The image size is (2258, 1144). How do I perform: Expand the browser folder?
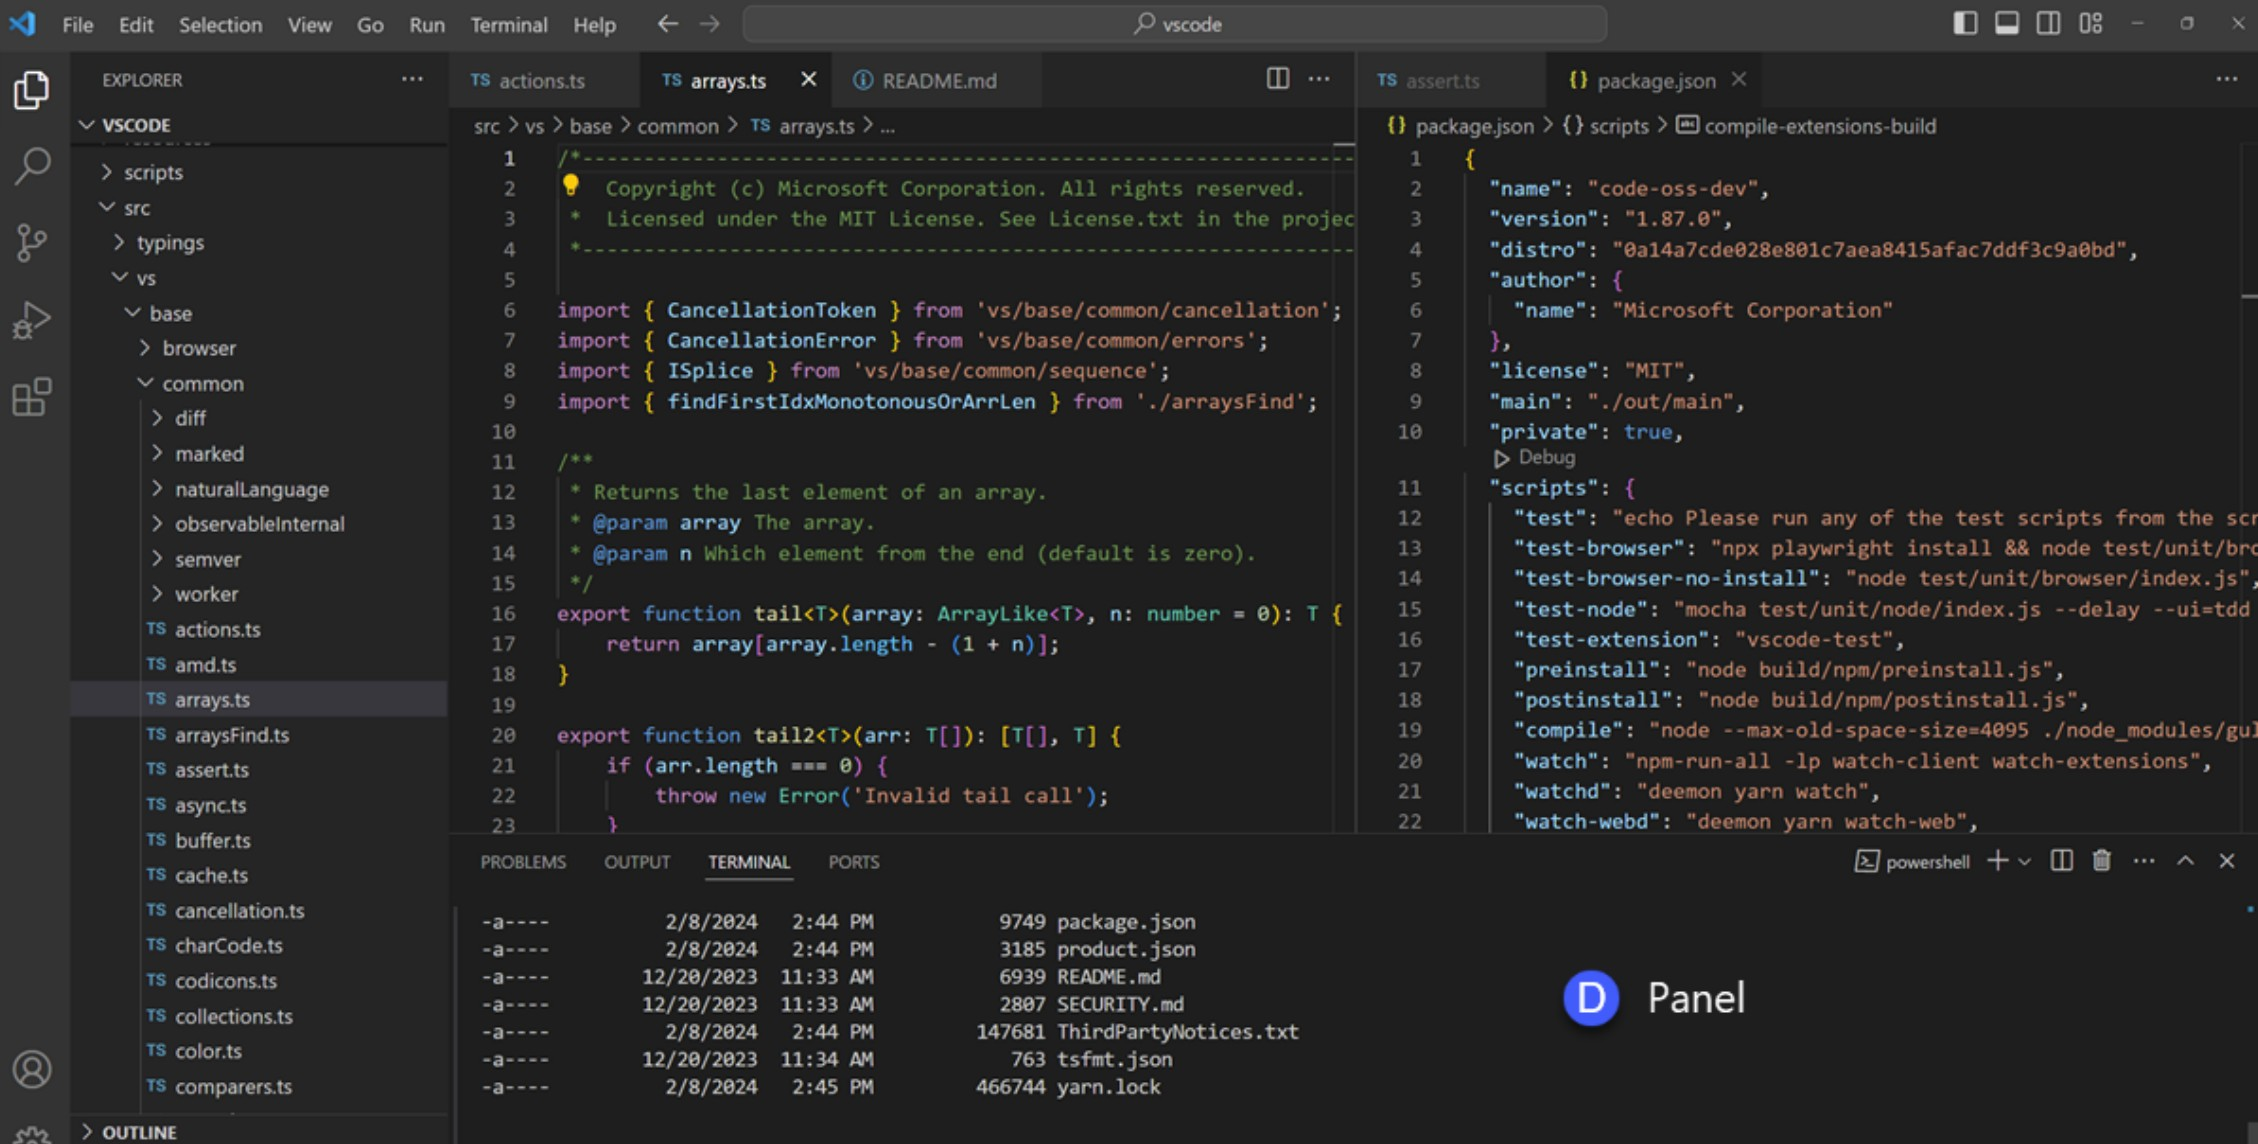[x=258, y=348]
